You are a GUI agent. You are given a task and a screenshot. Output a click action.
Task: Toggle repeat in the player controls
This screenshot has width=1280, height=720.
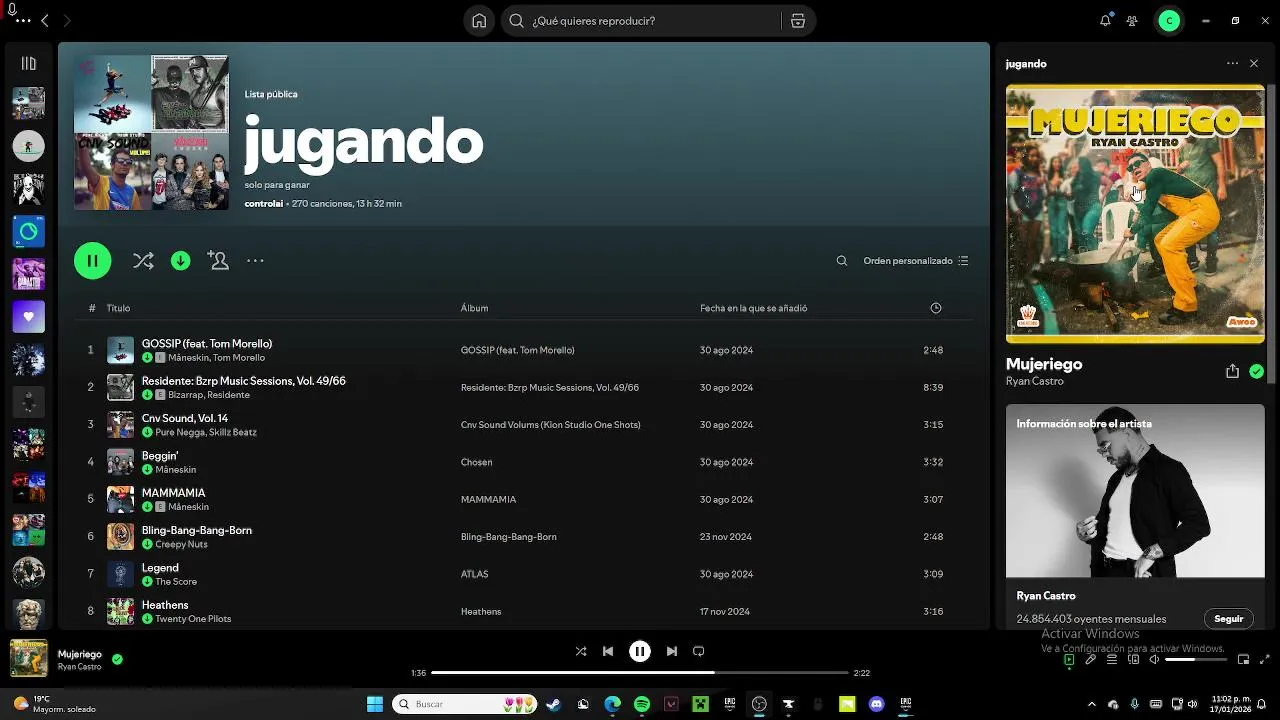pyautogui.click(x=699, y=651)
